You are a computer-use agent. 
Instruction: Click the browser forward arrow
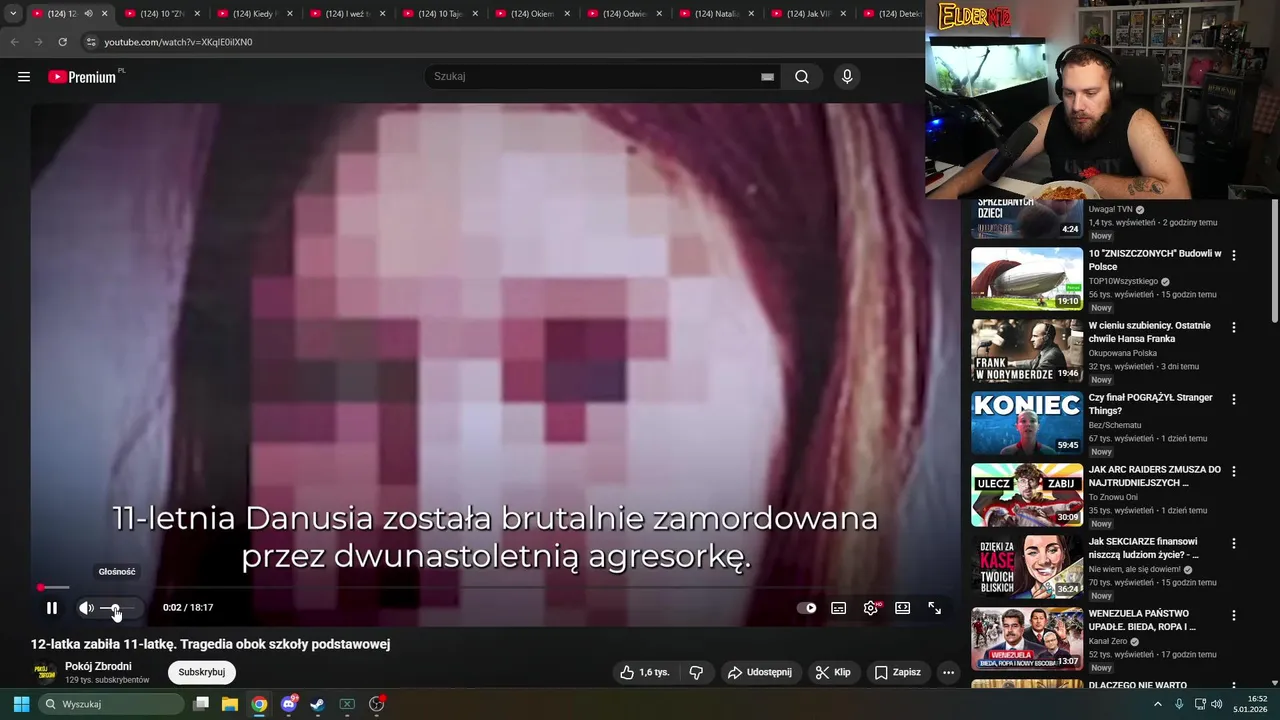38,42
